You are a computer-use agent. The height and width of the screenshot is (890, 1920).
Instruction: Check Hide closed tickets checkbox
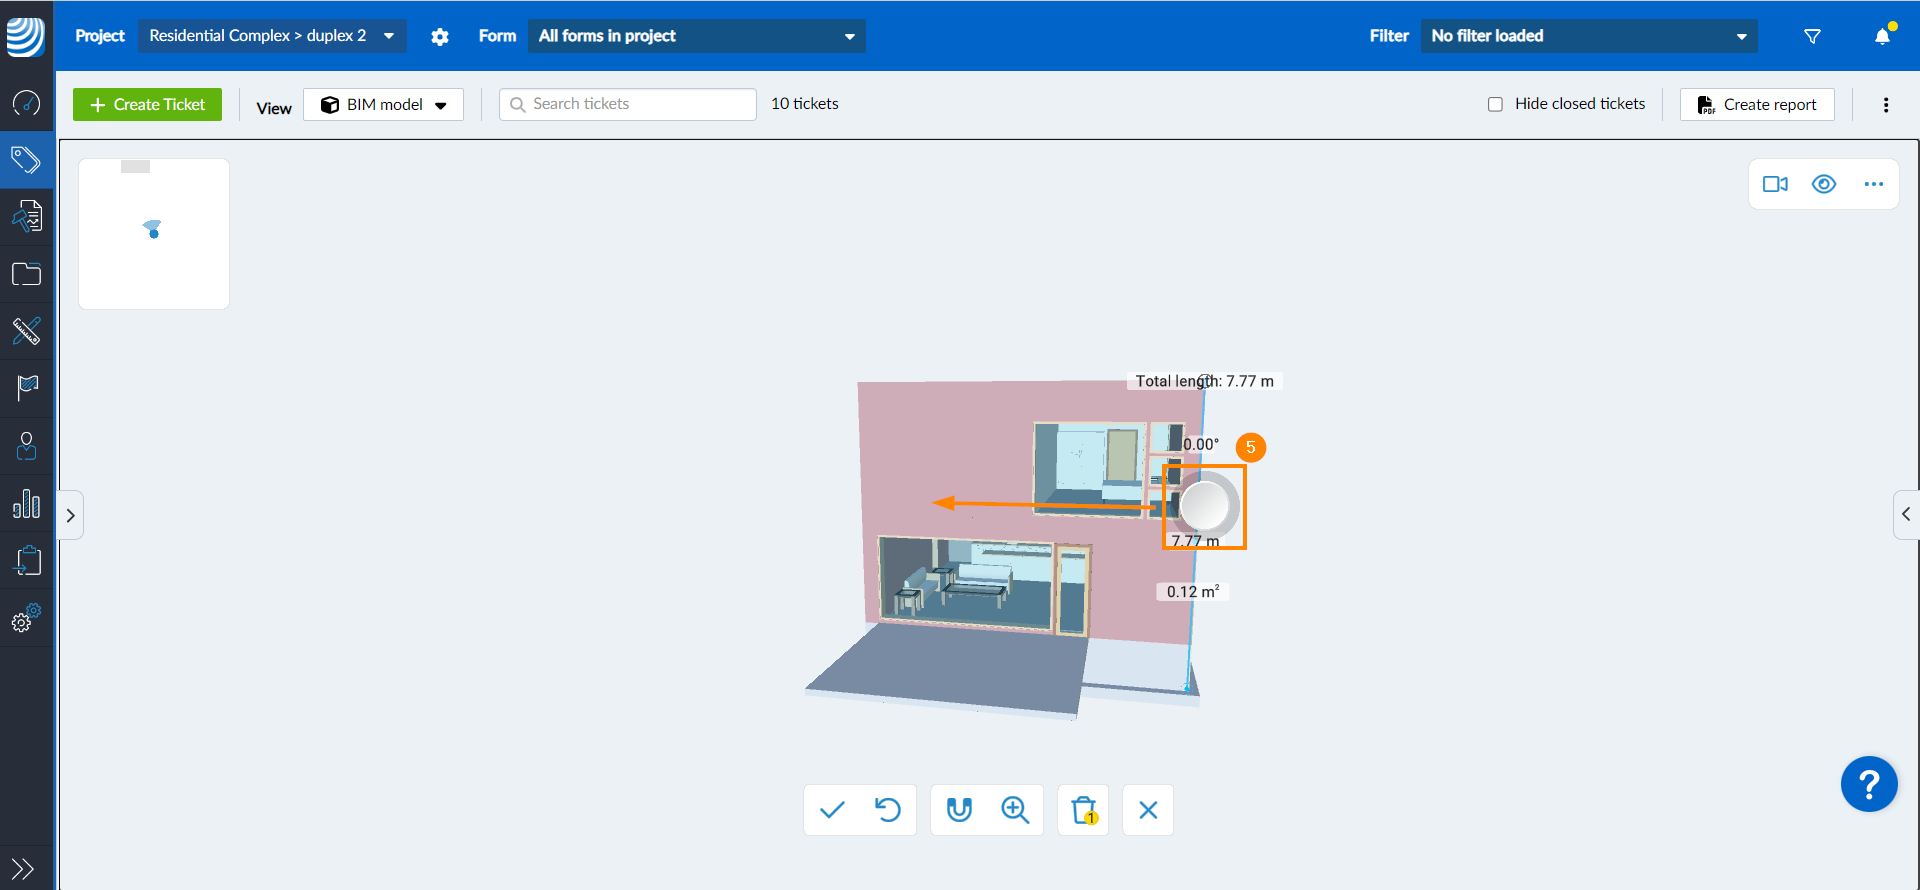[1495, 104]
